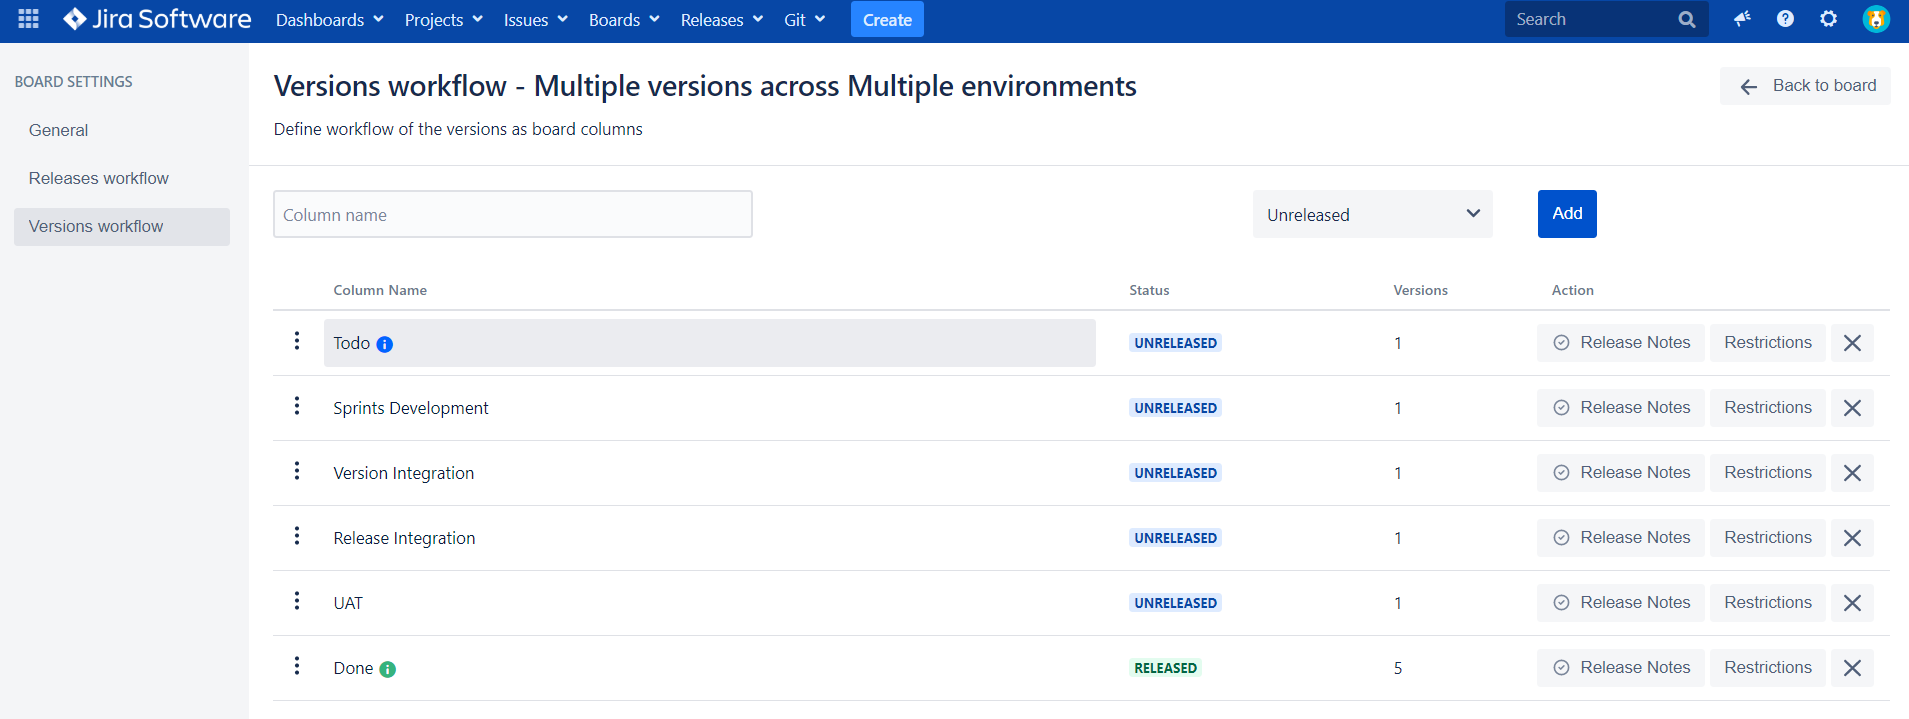Open the Unreleased status dropdown
The image size is (1909, 719).
coord(1372,214)
